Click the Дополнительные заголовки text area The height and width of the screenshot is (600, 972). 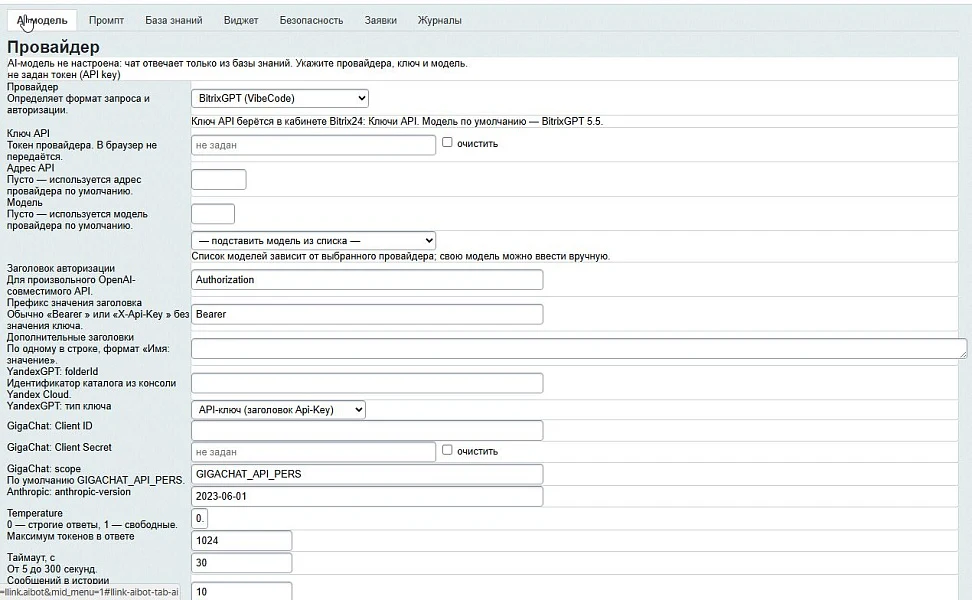(579, 348)
